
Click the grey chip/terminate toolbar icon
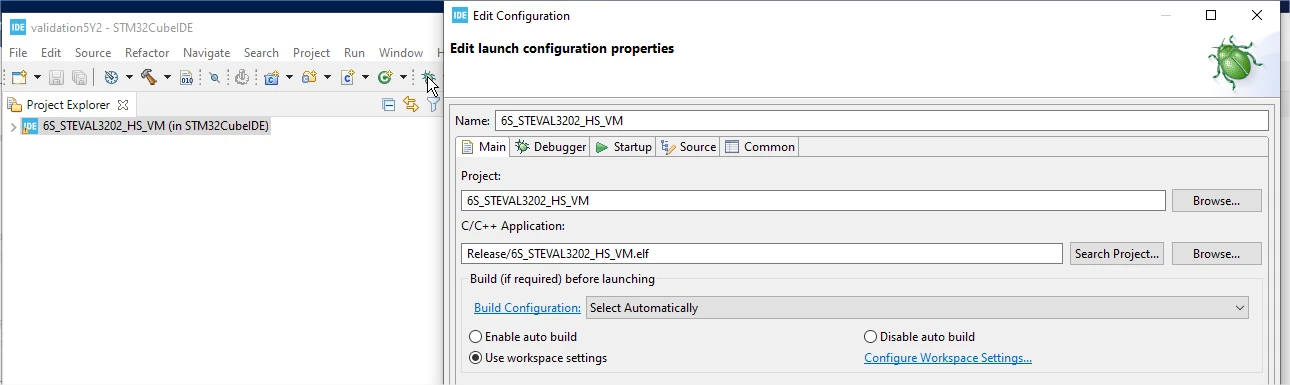pos(242,77)
